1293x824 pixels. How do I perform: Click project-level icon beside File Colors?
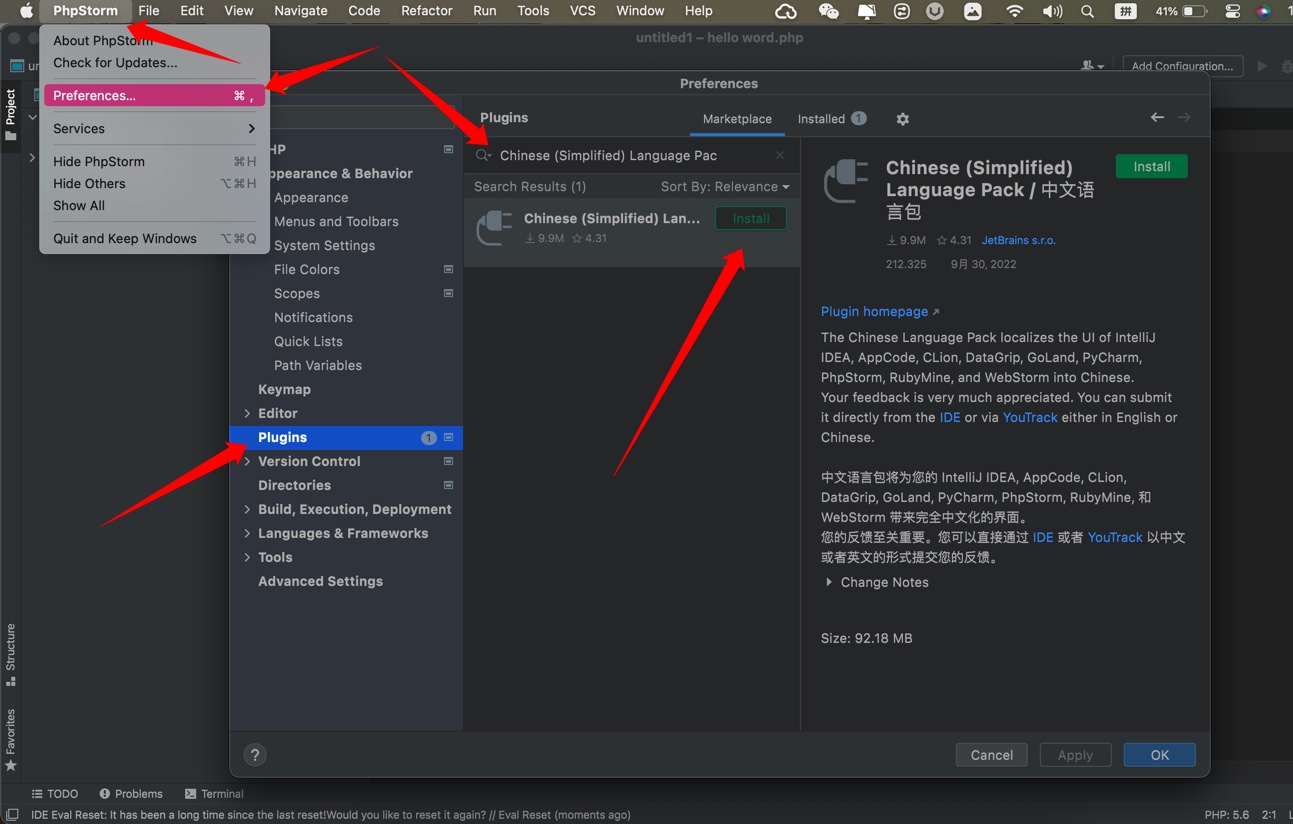coord(449,270)
